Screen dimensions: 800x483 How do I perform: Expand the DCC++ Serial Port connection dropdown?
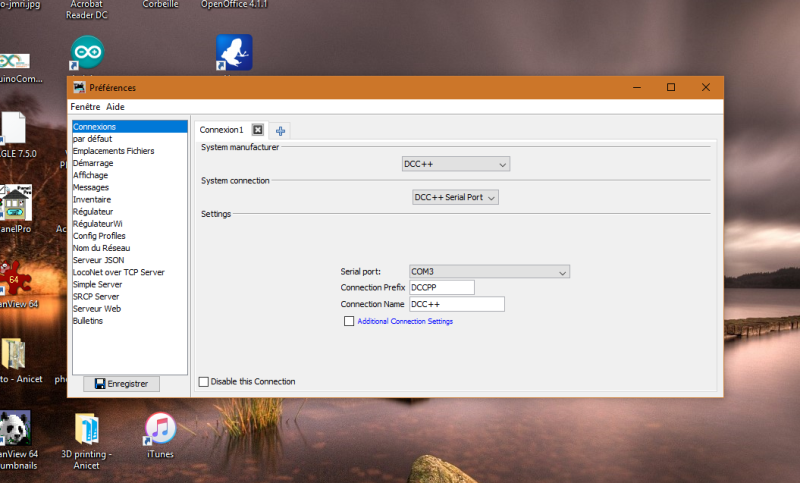coord(455,197)
